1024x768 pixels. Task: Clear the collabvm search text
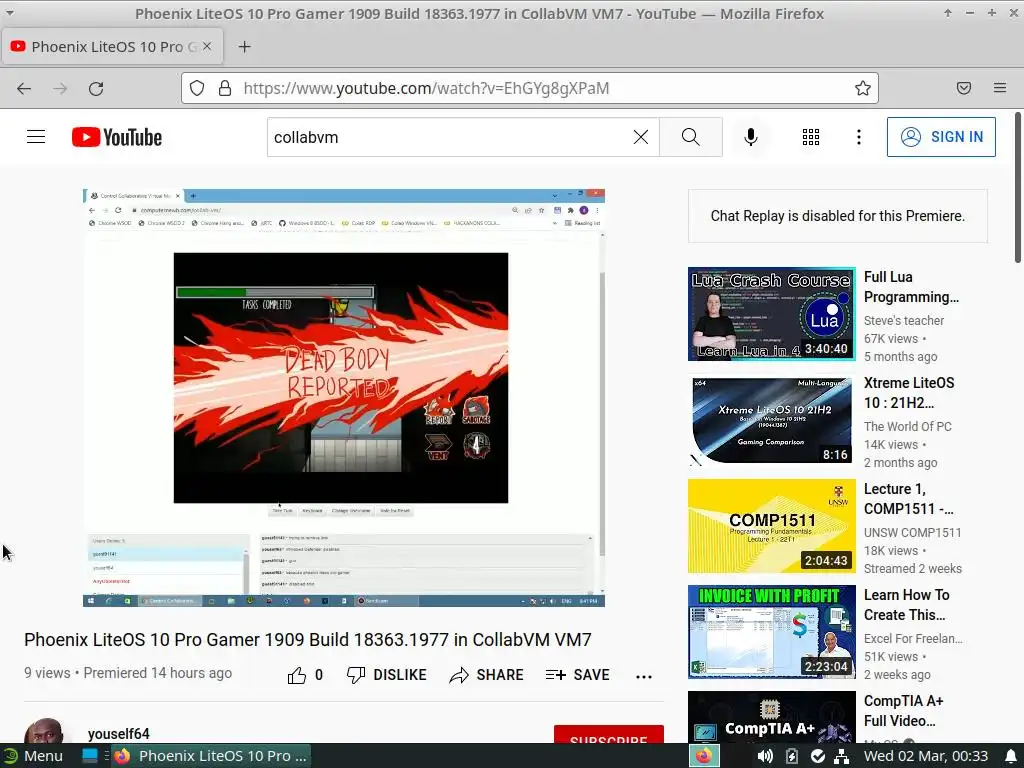click(641, 137)
